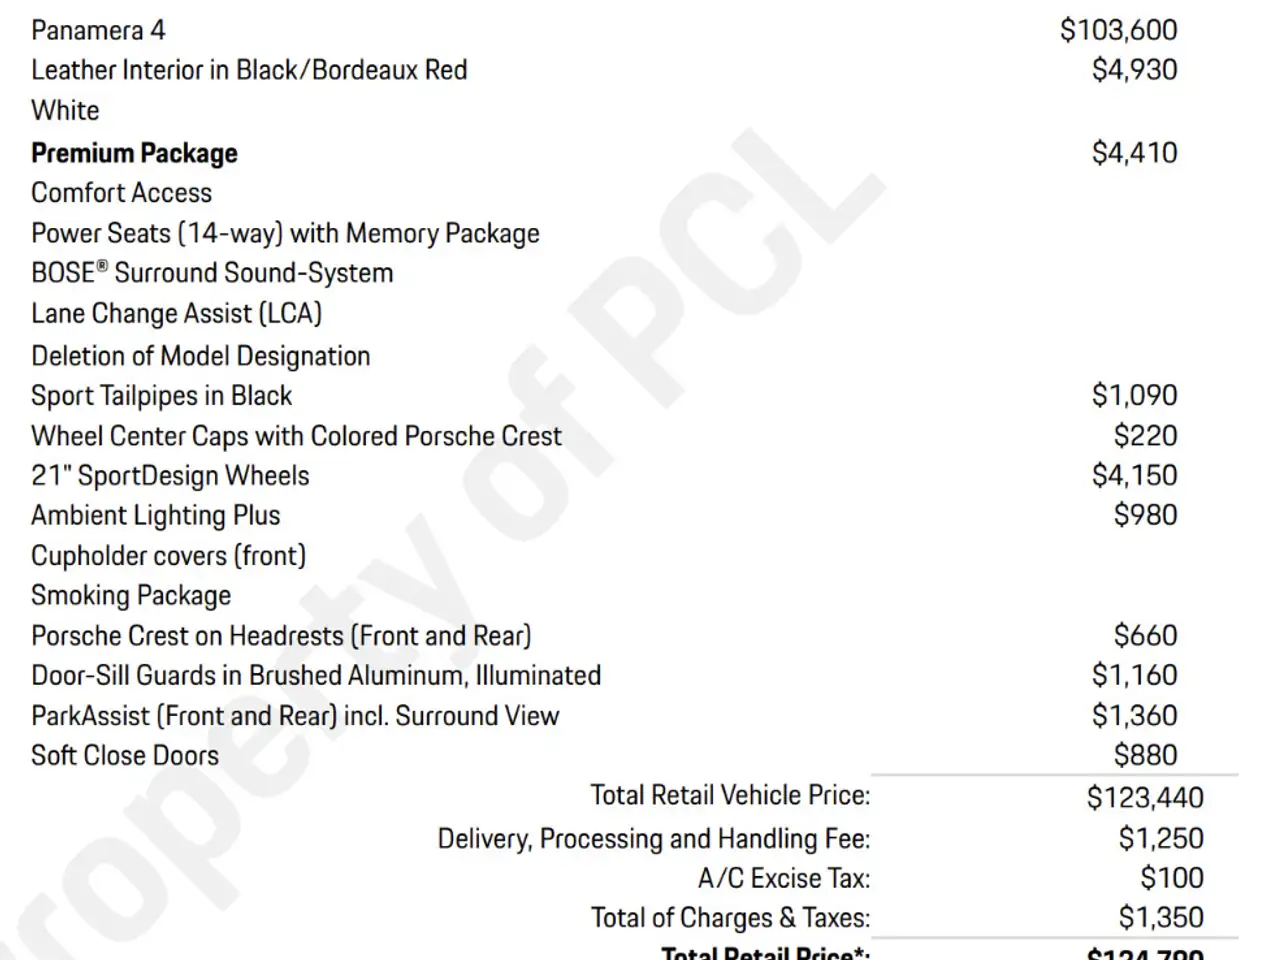Click Deletion of Model Designation
This screenshot has height=960, width=1277.
(x=200, y=356)
